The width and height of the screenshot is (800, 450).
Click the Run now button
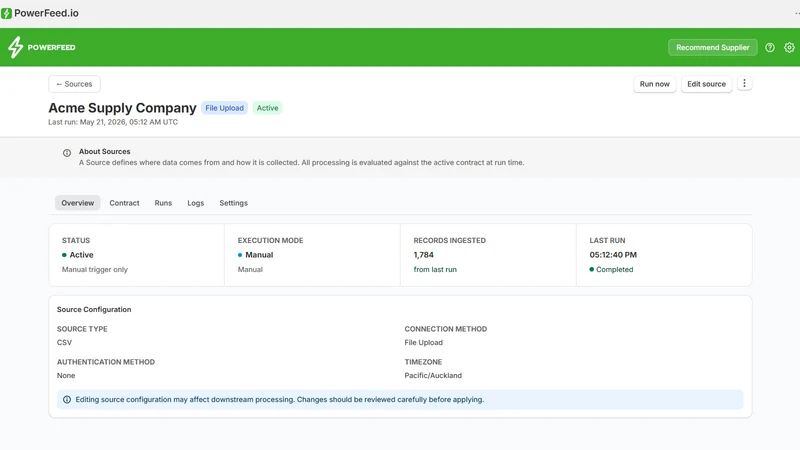click(x=655, y=84)
